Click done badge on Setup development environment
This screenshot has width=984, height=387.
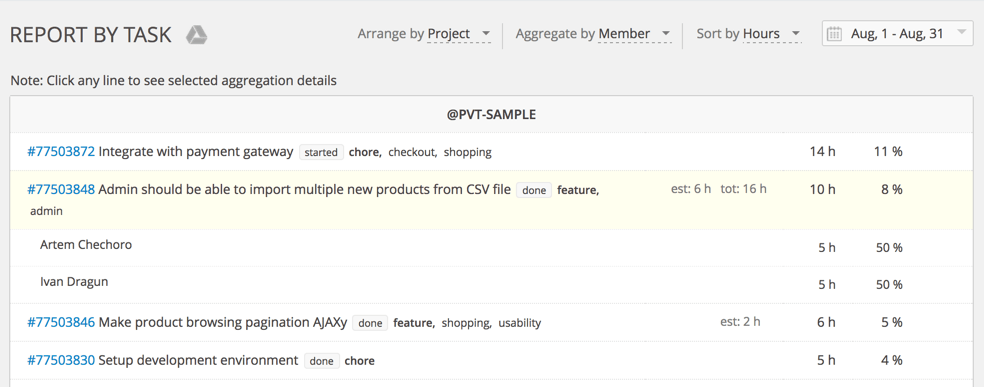tap(322, 361)
